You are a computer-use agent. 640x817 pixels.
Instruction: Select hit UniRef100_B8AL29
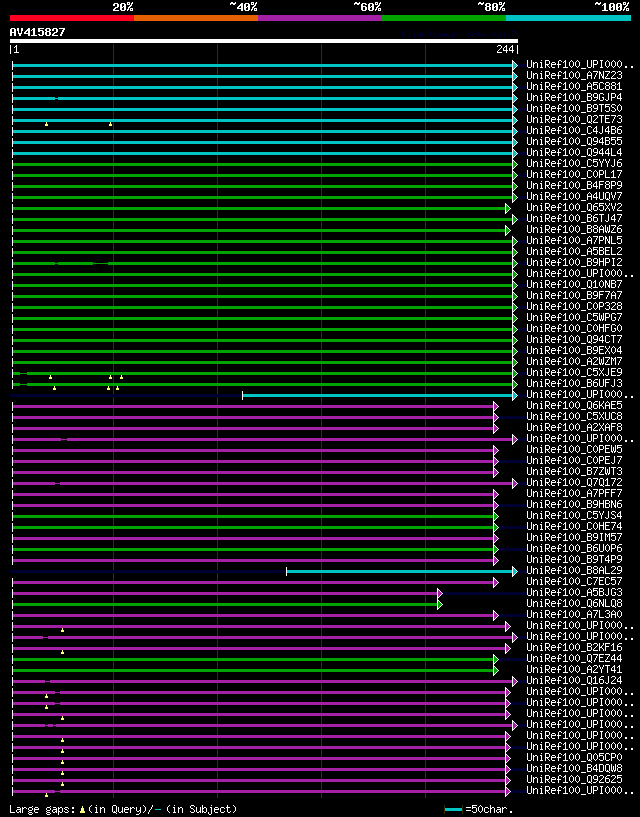pos(574,571)
